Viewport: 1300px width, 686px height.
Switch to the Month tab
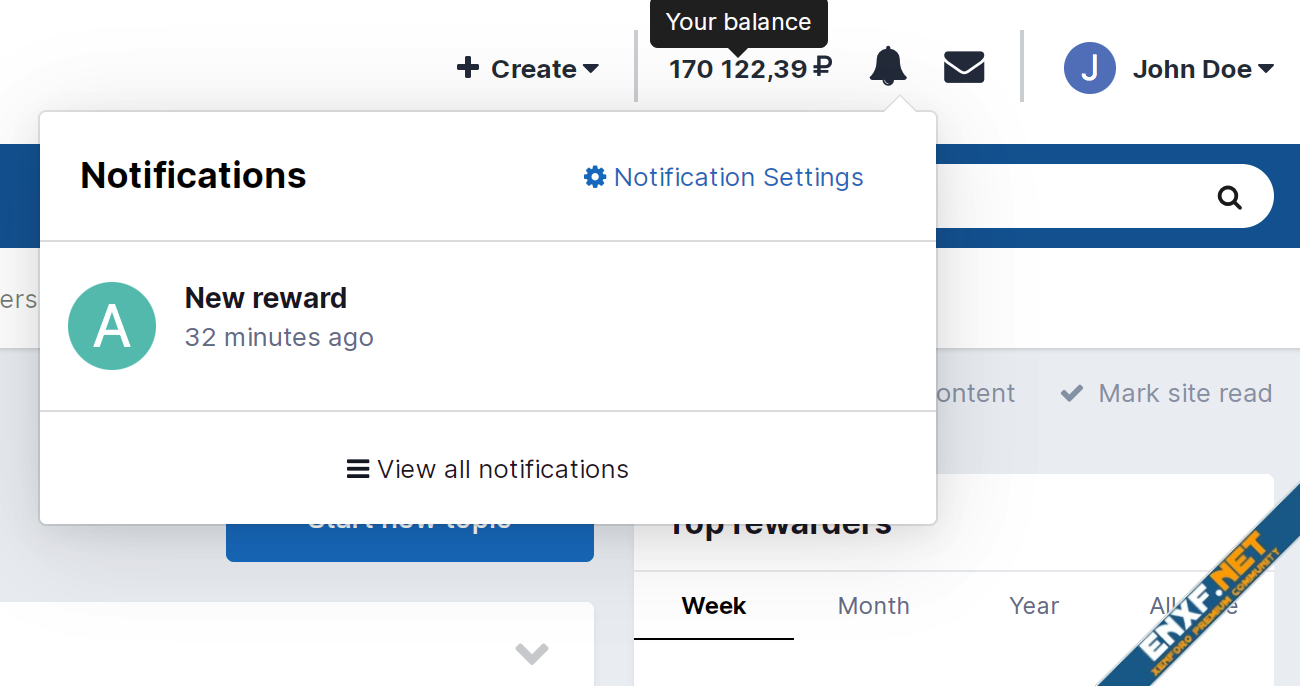(x=873, y=606)
